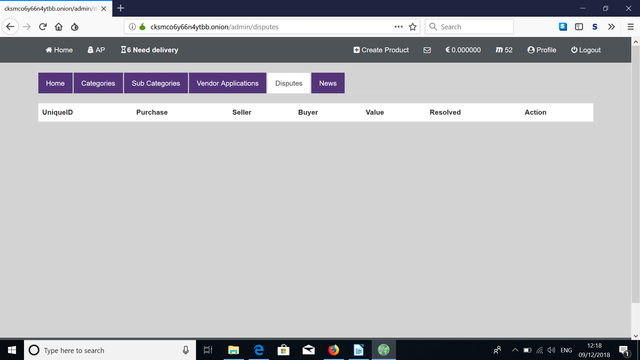Expand more tools overflow chevron

click(611, 27)
